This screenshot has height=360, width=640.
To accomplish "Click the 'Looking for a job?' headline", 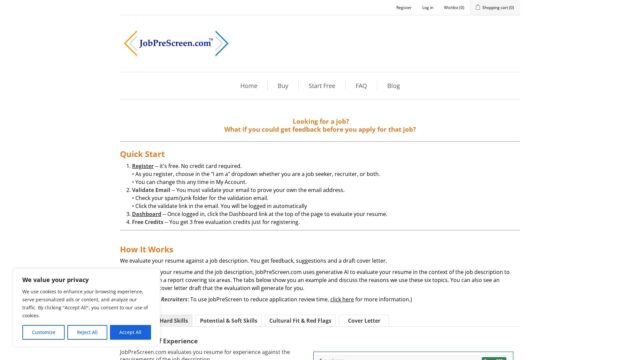I will tap(320, 121).
